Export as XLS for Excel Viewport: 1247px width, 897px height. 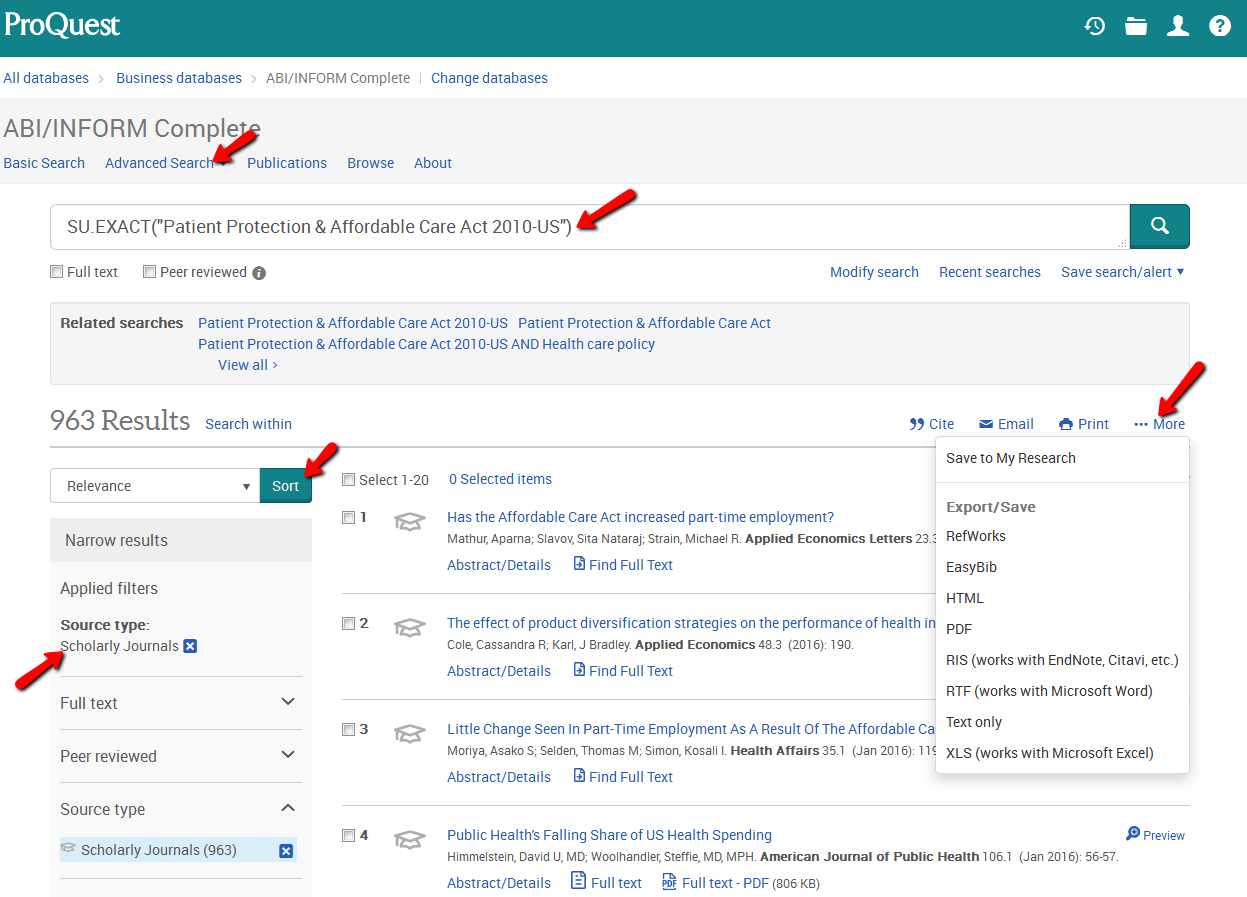pyautogui.click(x=1050, y=753)
